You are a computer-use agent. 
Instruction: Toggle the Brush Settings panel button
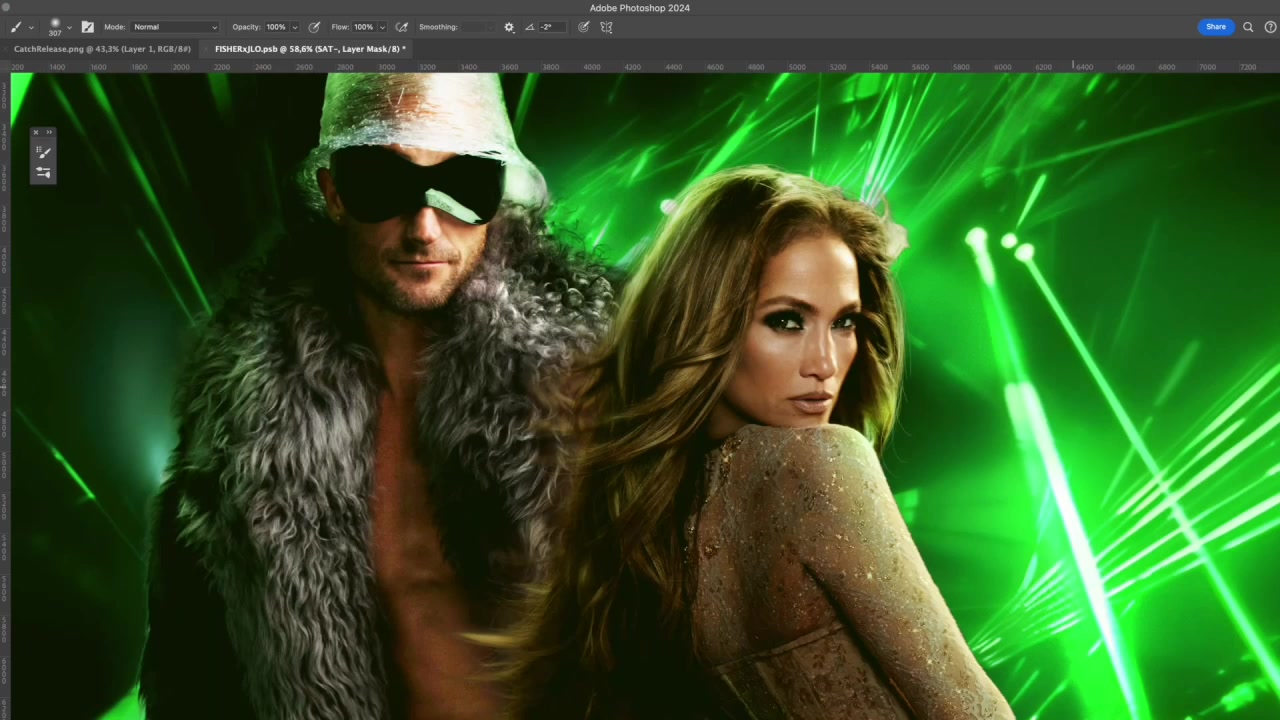(87, 27)
